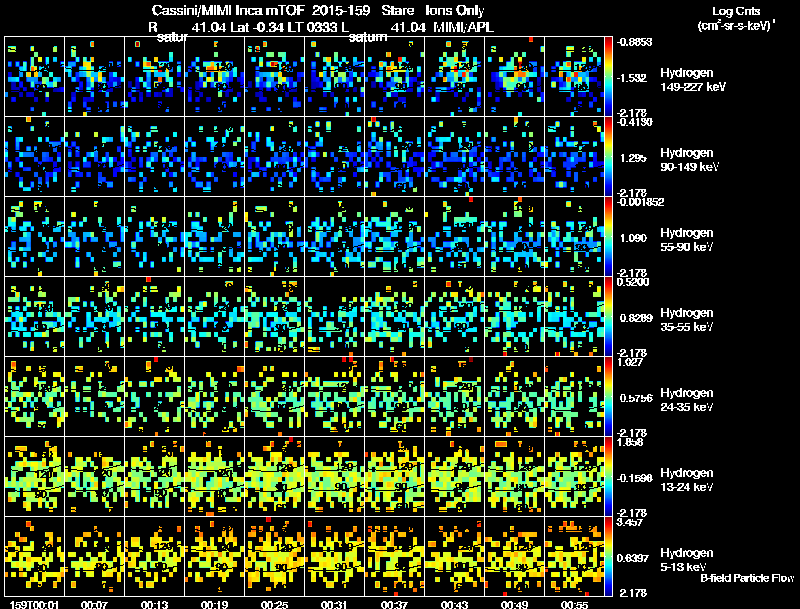Open the 00:01 panel in 149-227 keV row
The width and height of the screenshot is (800, 609).
[34, 77]
